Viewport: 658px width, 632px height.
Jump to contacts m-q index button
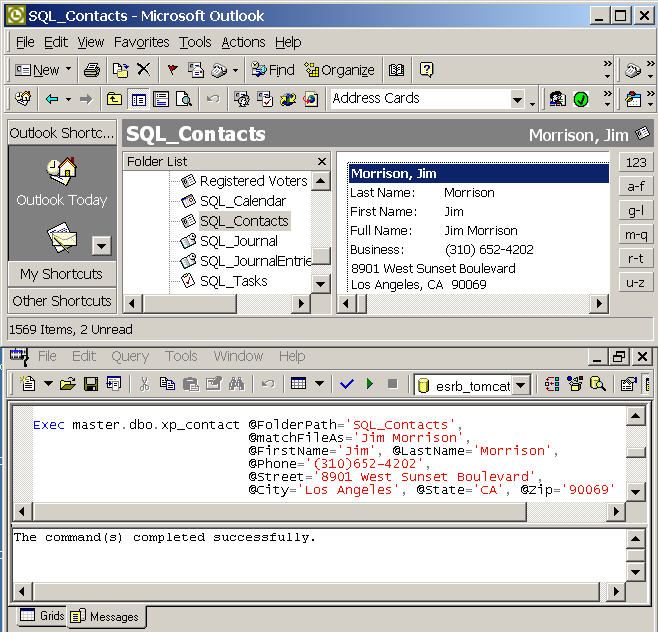click(x=636, y=235)
